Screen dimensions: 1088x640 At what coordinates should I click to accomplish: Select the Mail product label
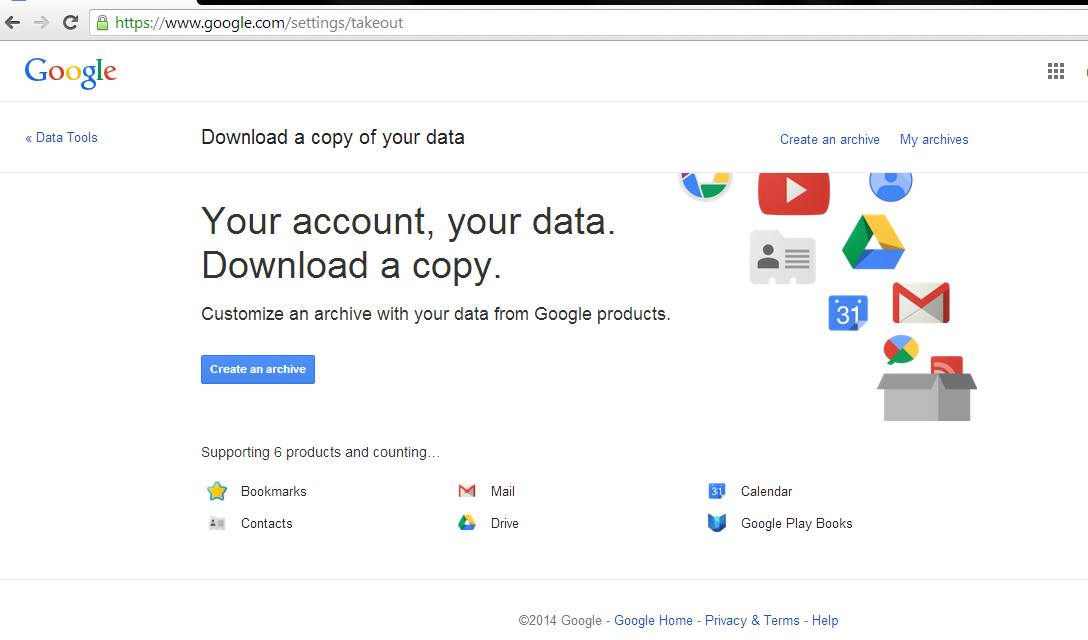(502, 491)
